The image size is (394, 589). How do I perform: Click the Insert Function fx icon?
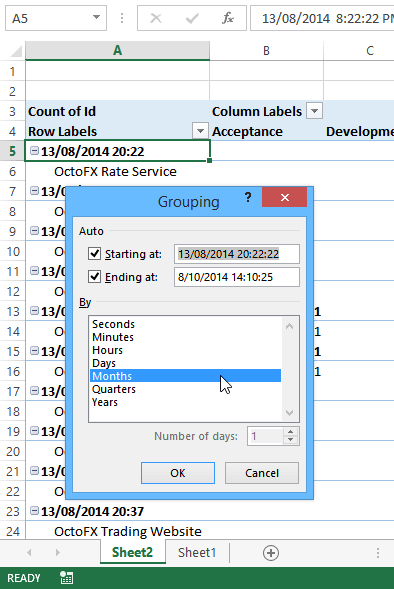(x=228, y=18)
